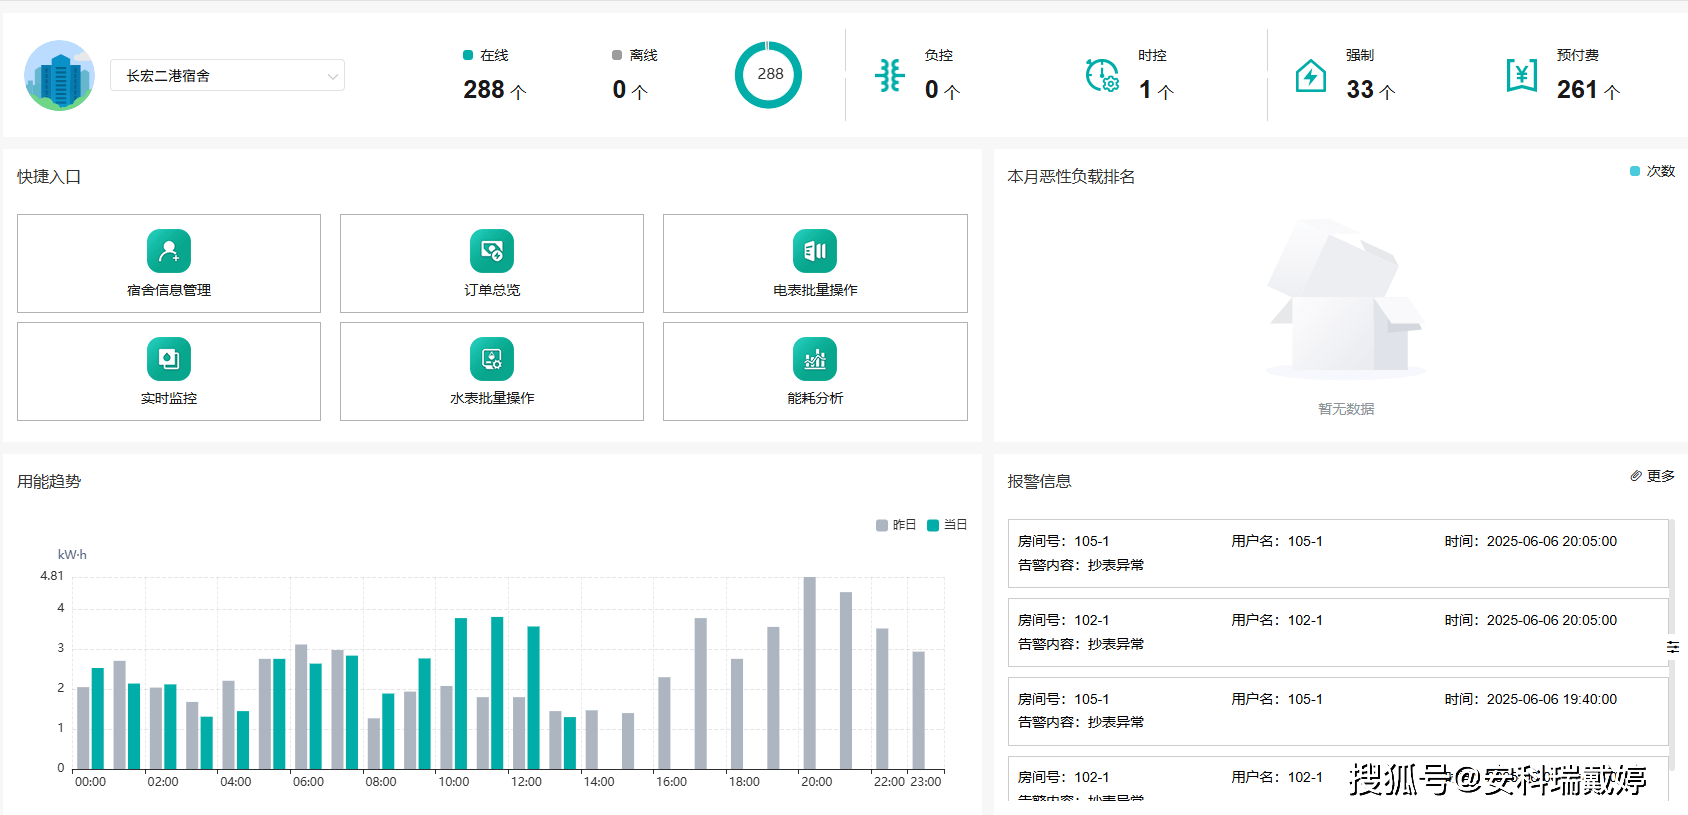Click the settings sliders icon beside alarm list

pyautogui.click(x=1673, y=648)
